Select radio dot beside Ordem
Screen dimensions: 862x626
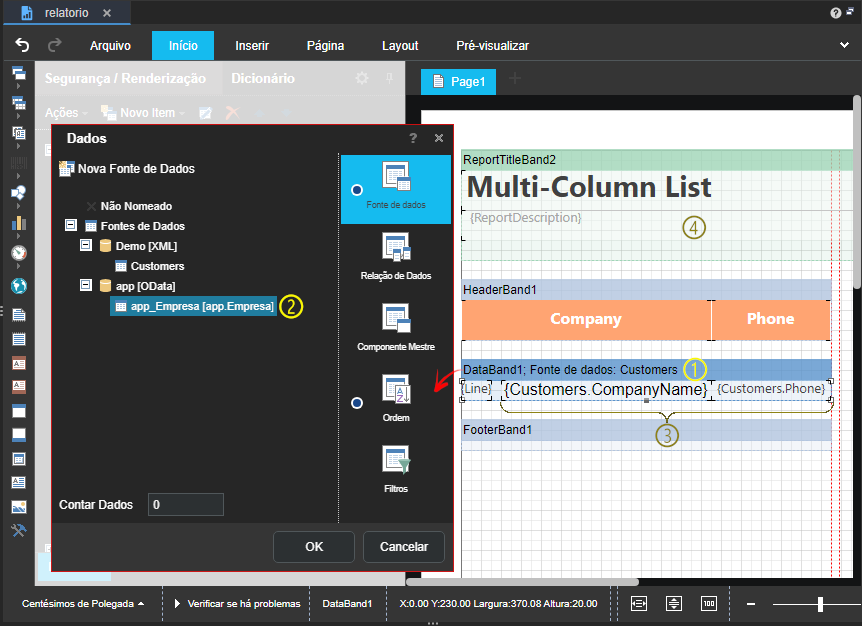(357, 403)
